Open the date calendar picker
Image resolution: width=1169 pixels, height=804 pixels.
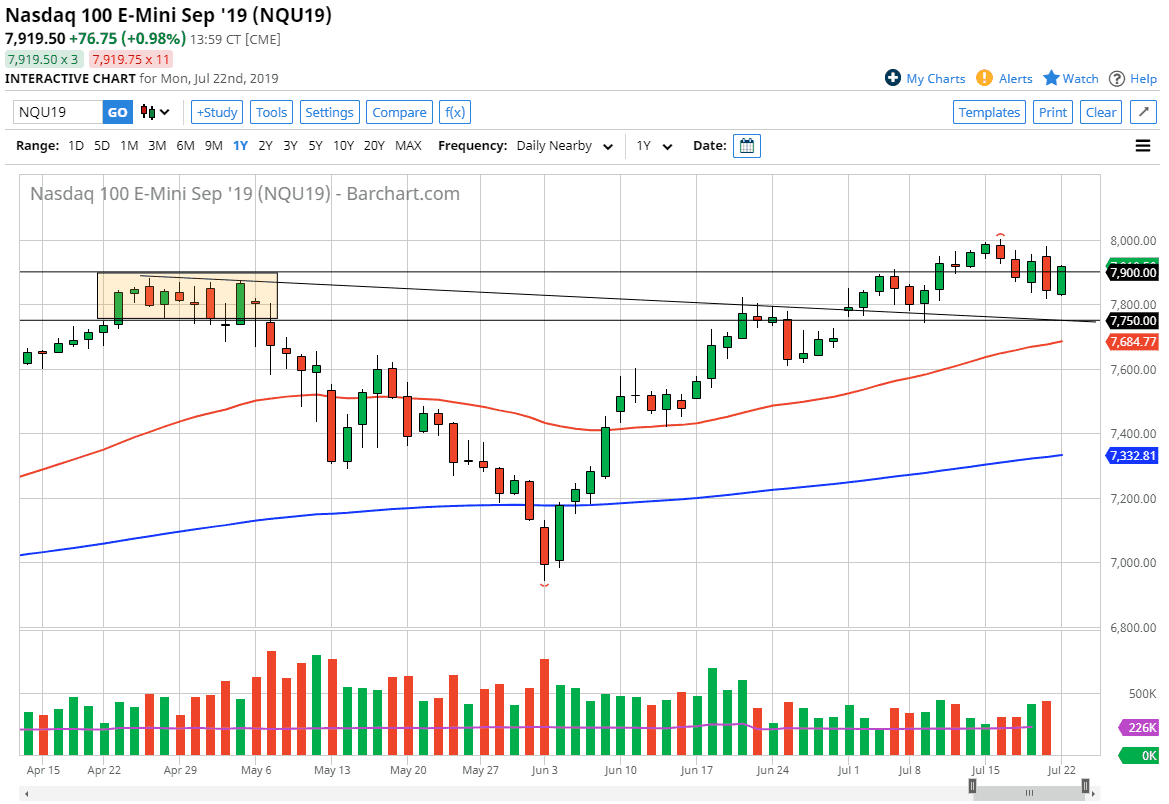[746, 146]
